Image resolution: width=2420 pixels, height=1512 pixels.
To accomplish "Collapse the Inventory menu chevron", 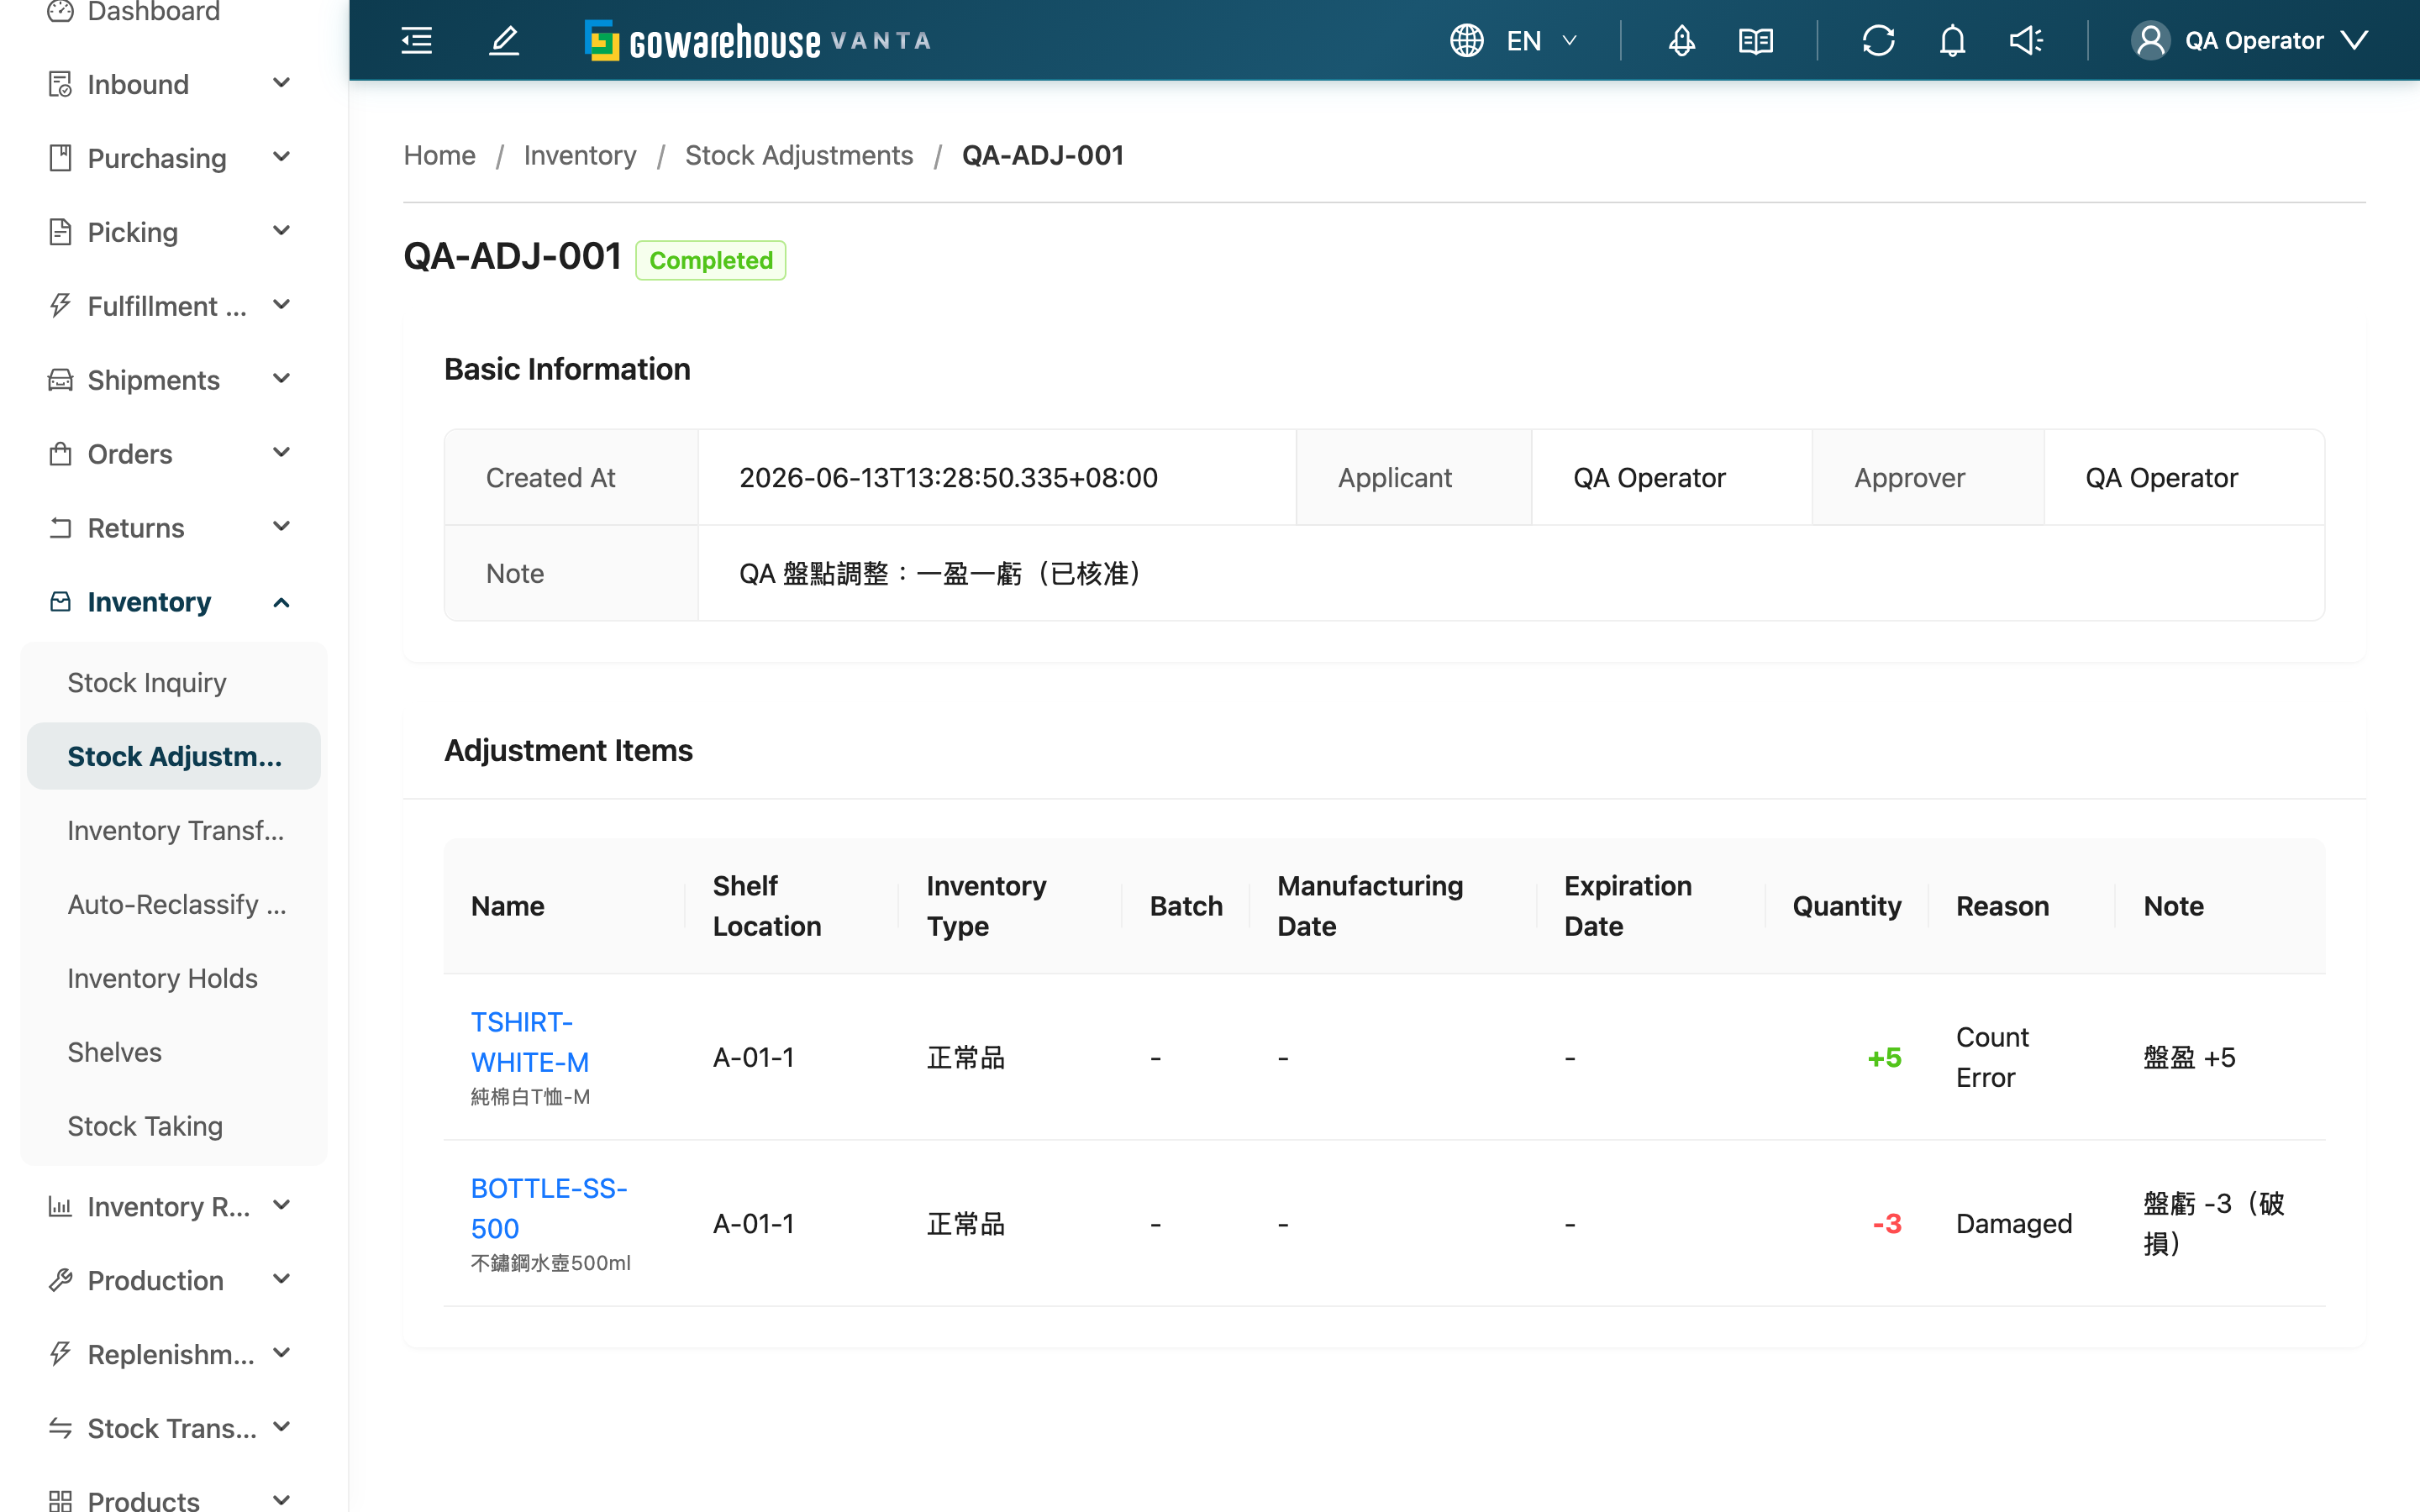I will click(282, 602).
